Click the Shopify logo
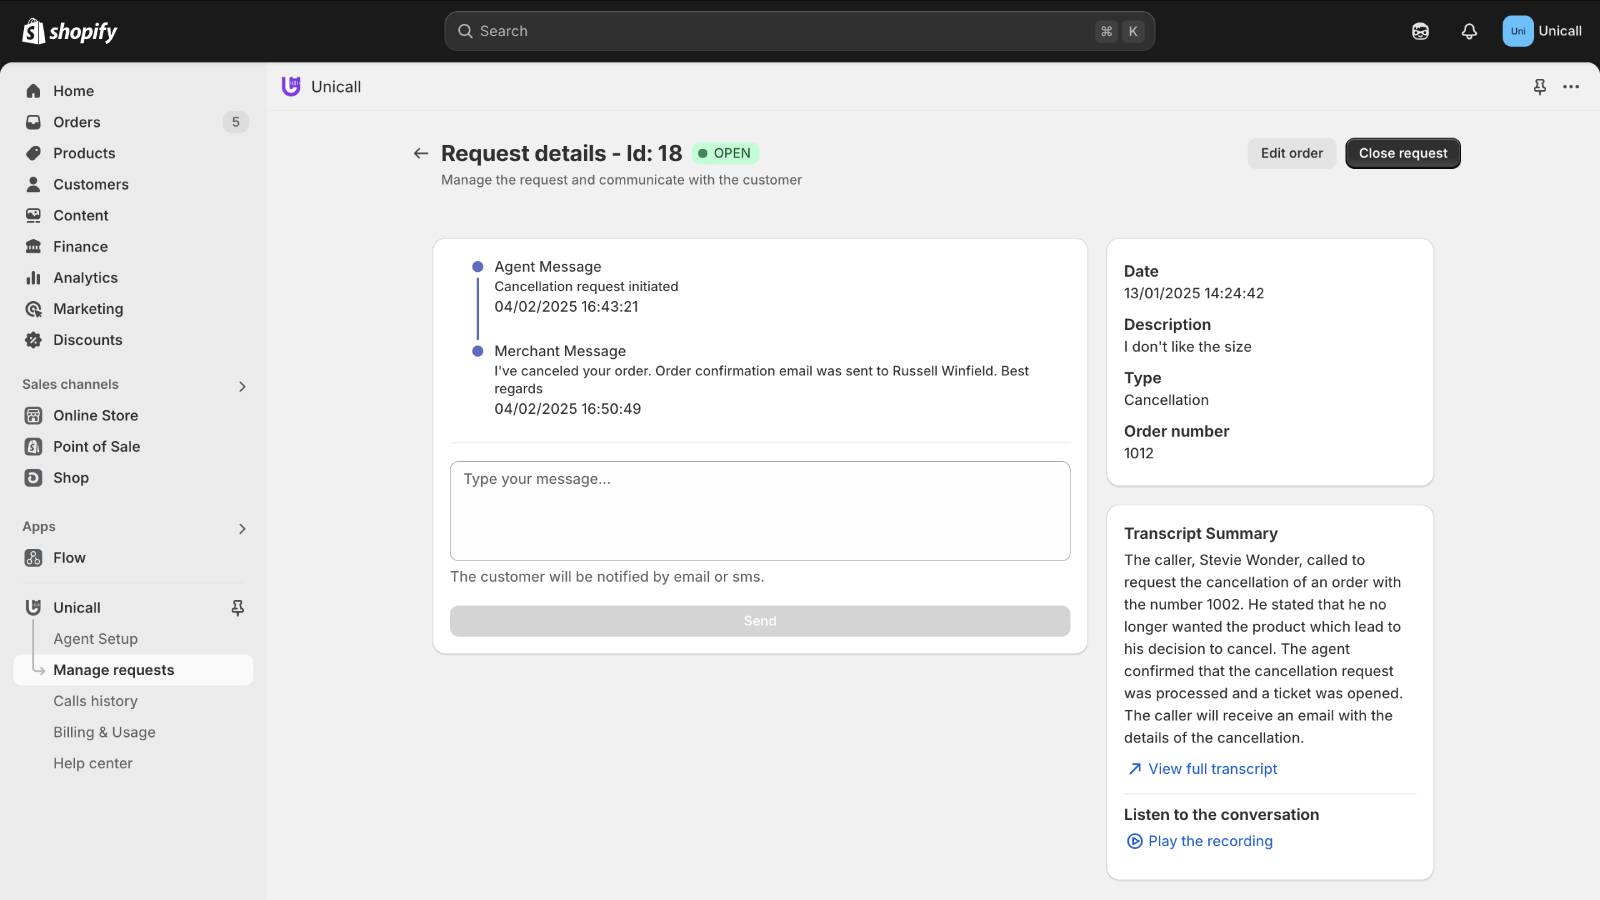1600x900 pixels. point(70,31)
